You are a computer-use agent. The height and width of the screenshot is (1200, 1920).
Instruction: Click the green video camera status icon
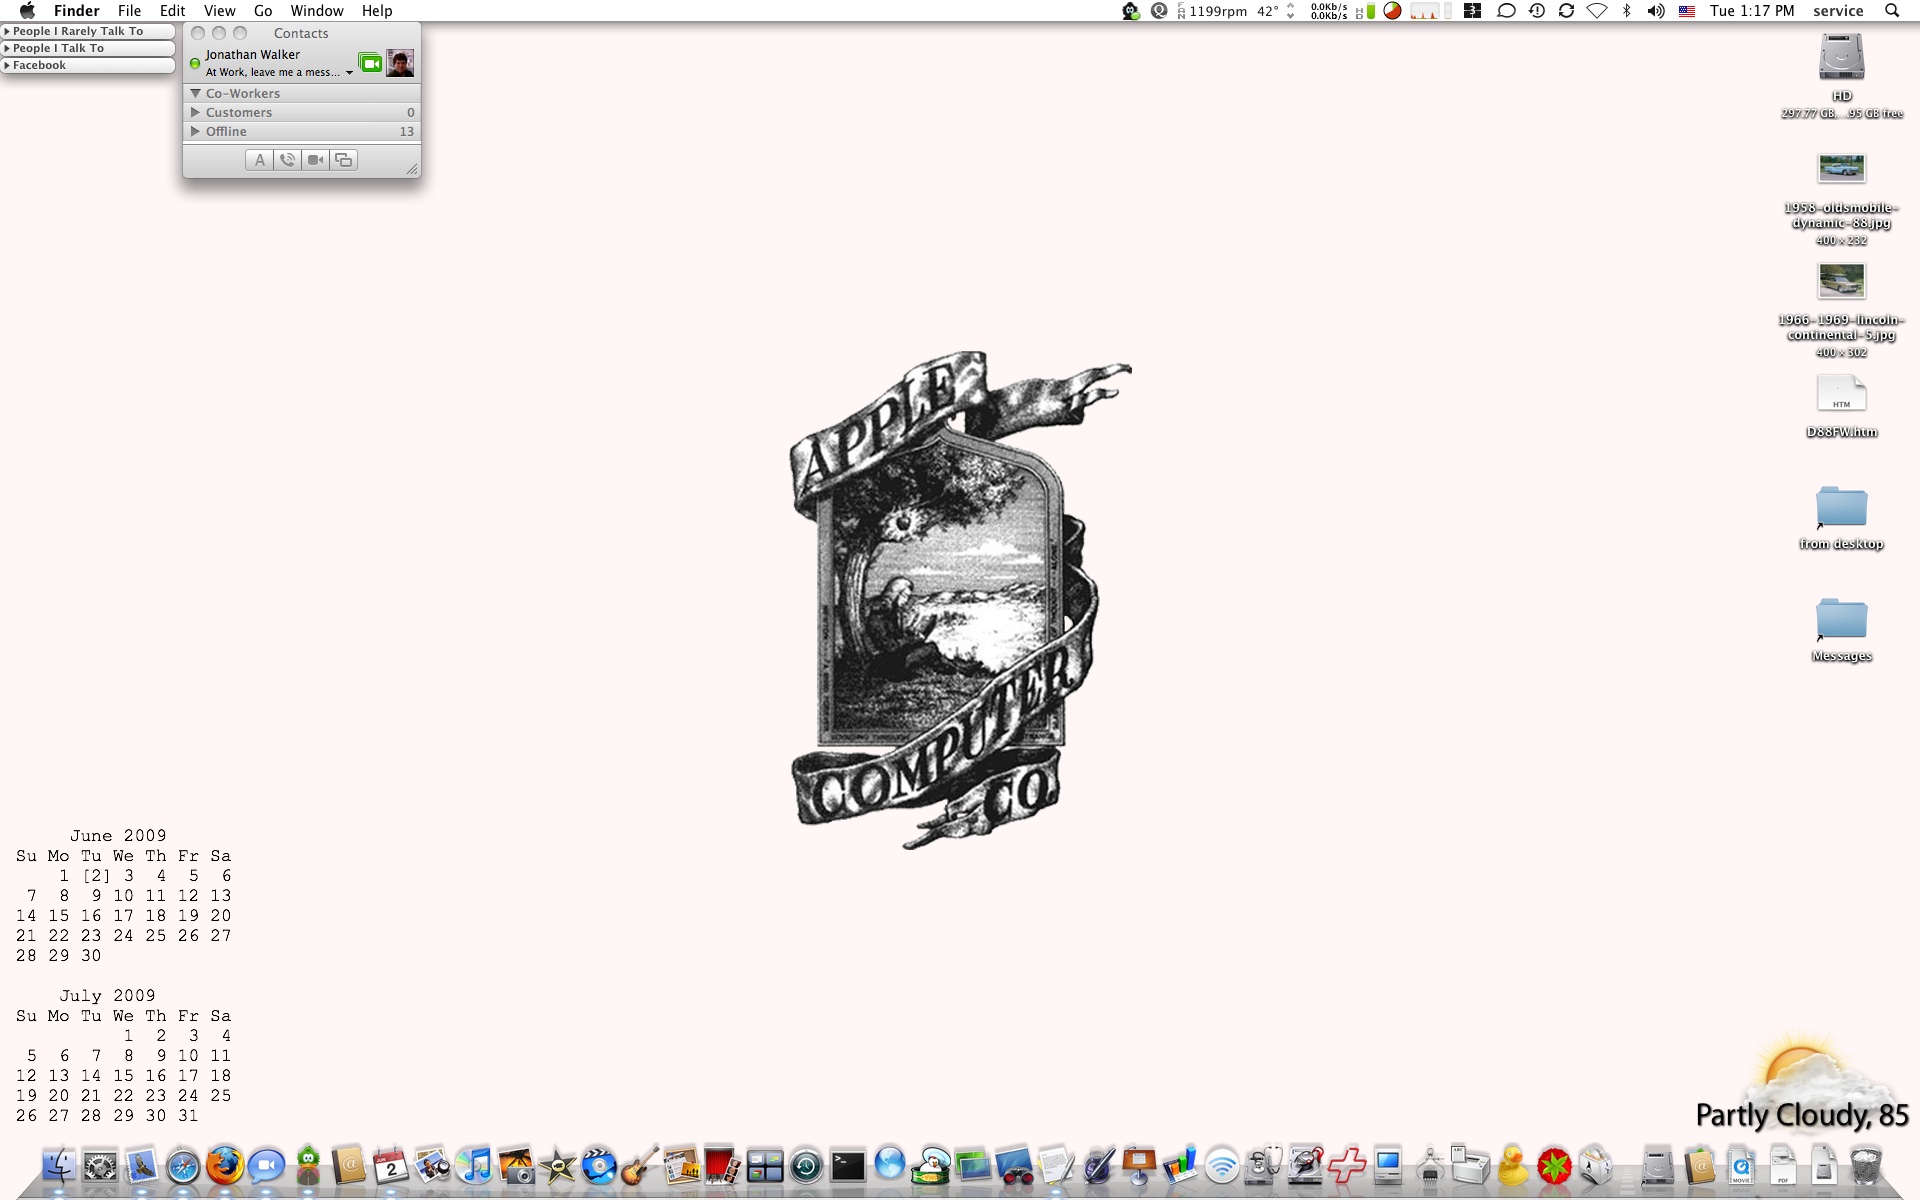[x=370, y=63]
